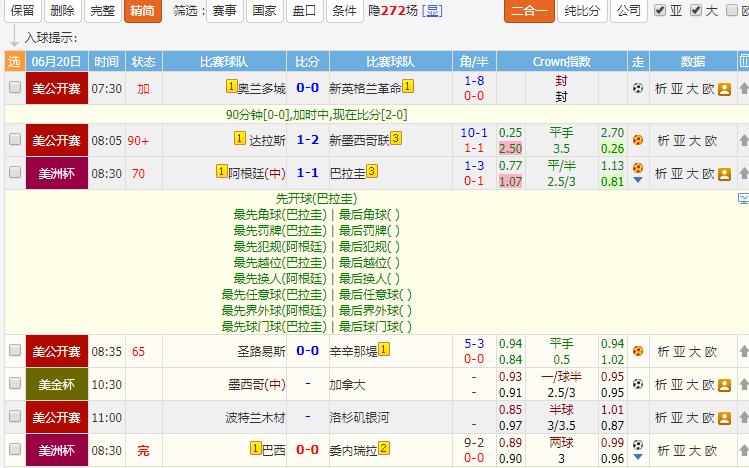Open 欧 odds for 达拉斯 match
This screenshot has height=468, width=749.
(x=711, y=141)
